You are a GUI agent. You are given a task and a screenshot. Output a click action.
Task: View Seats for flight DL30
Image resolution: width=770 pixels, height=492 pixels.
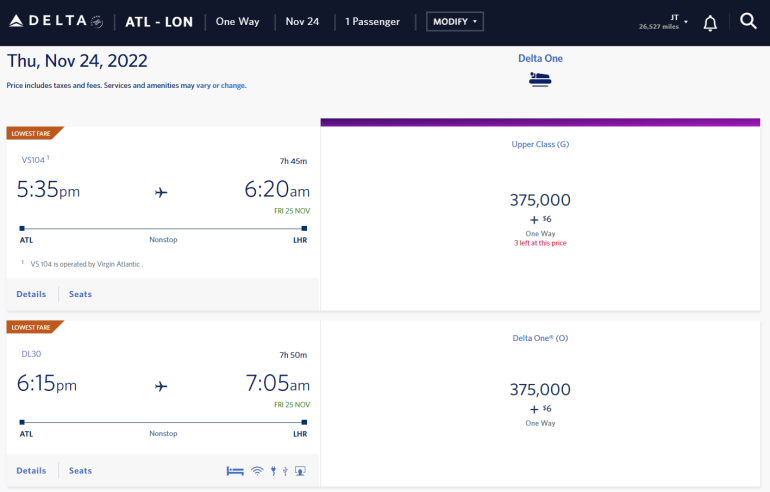[80, 470]
